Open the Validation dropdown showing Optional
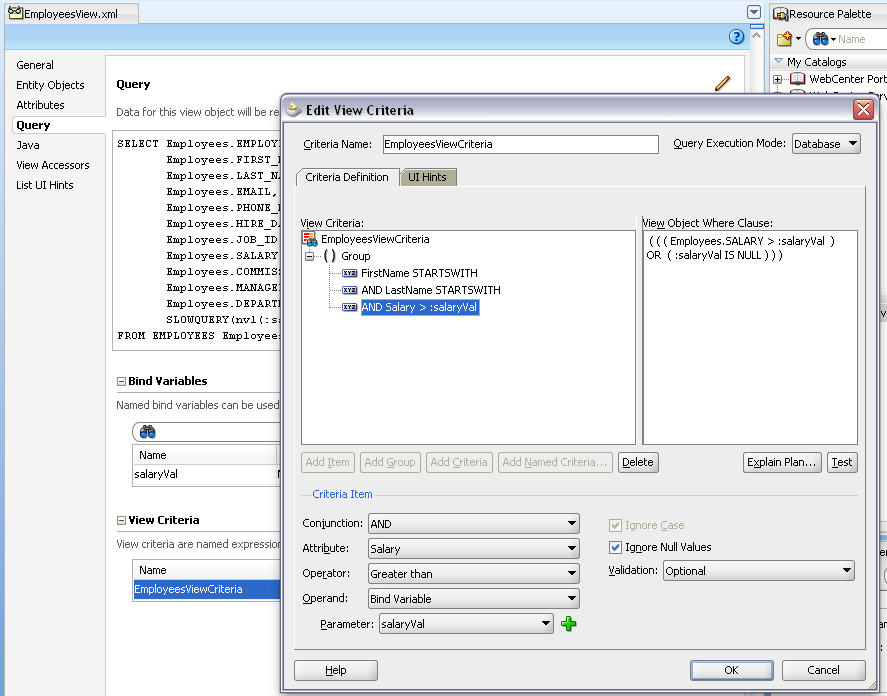 pos(759,570)
